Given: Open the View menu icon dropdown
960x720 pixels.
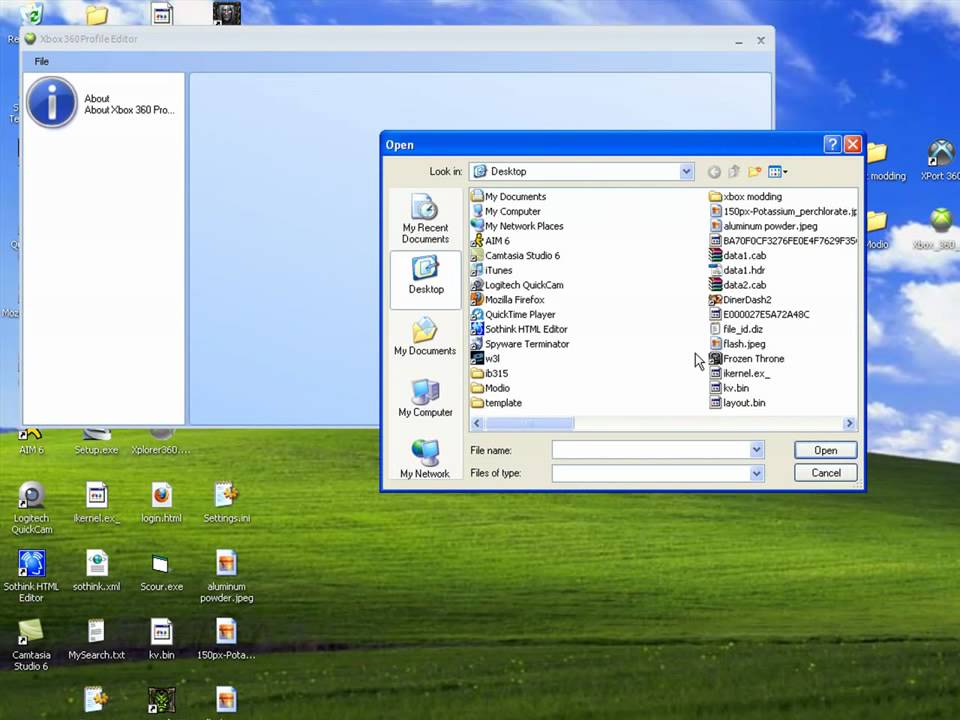Looking at the screenshot, I should click(778, 172).
